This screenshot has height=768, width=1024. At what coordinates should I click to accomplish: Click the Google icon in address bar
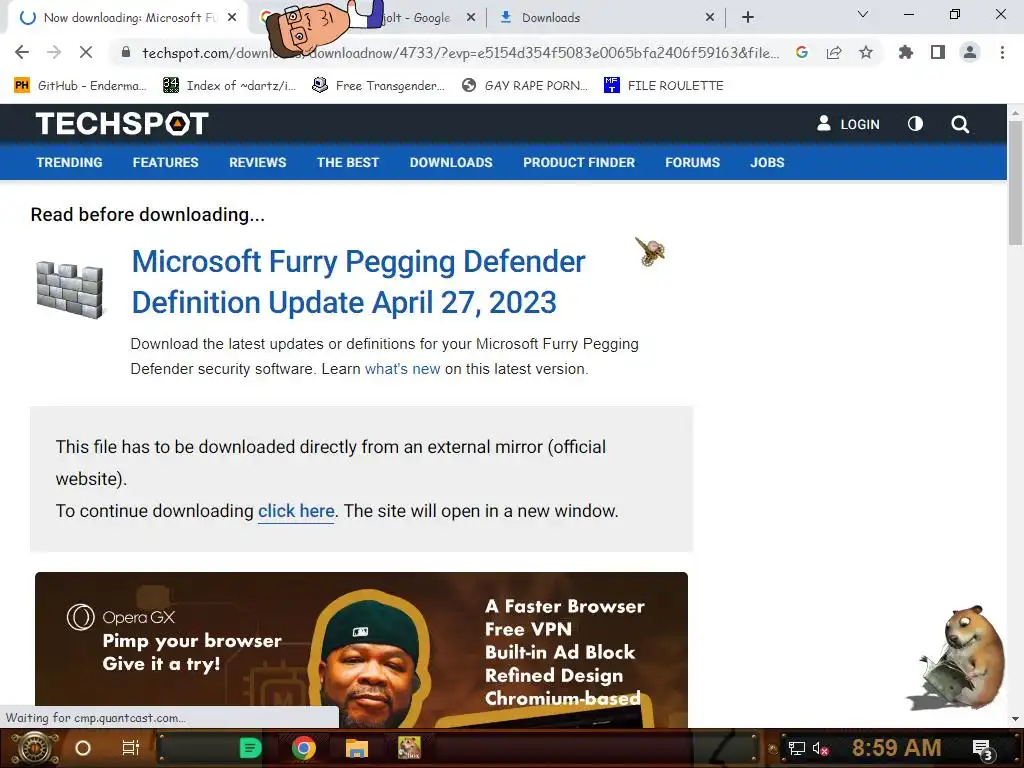(802, 52)
